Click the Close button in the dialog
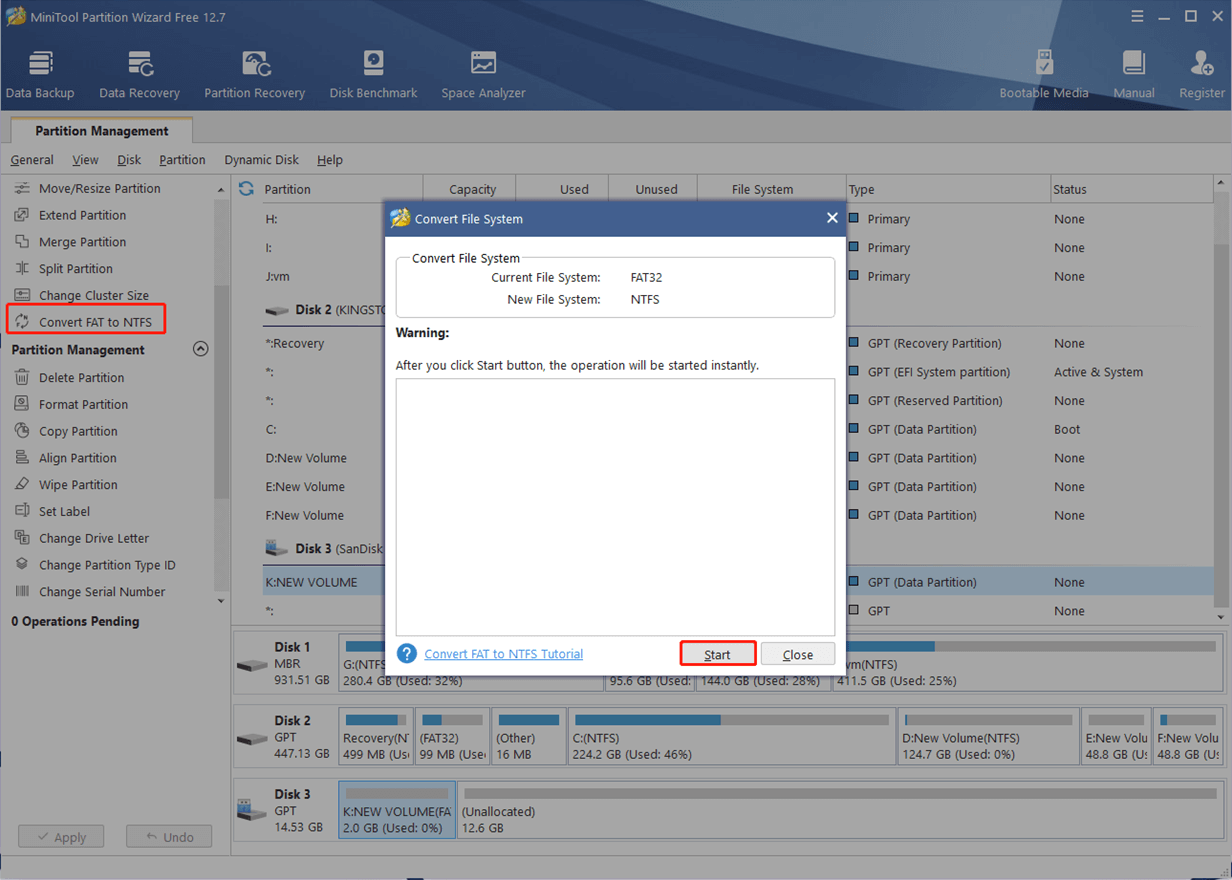Screen dimensions: 1232x880 [x=798, y=655]
